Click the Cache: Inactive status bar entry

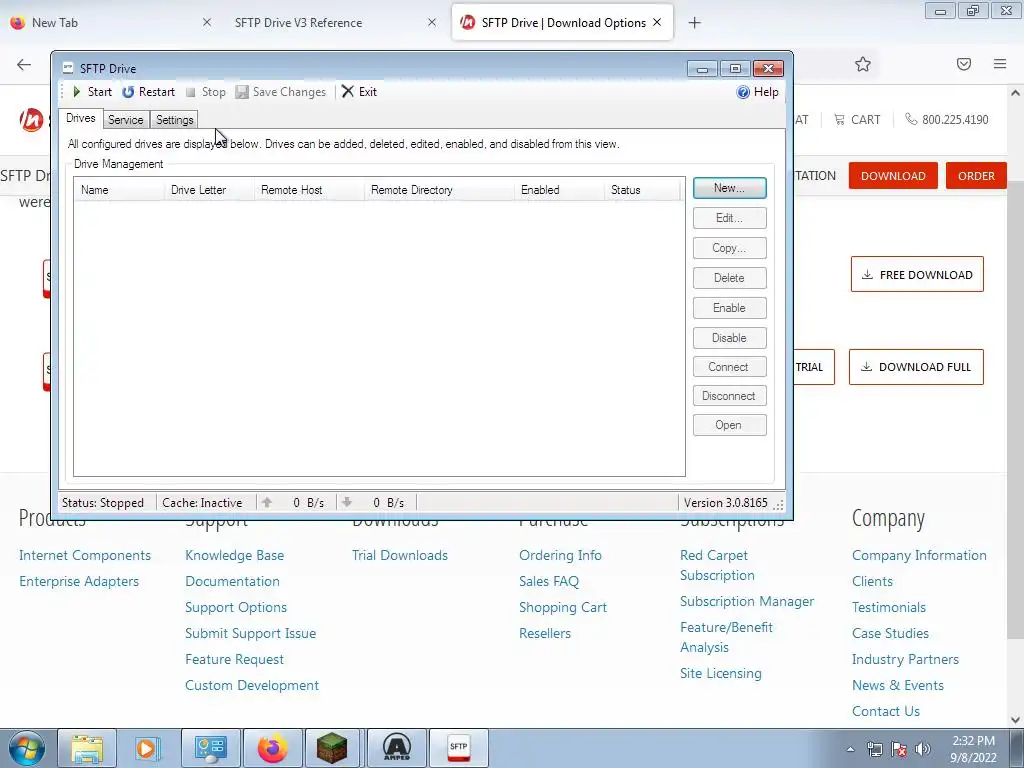click(202, 503)
